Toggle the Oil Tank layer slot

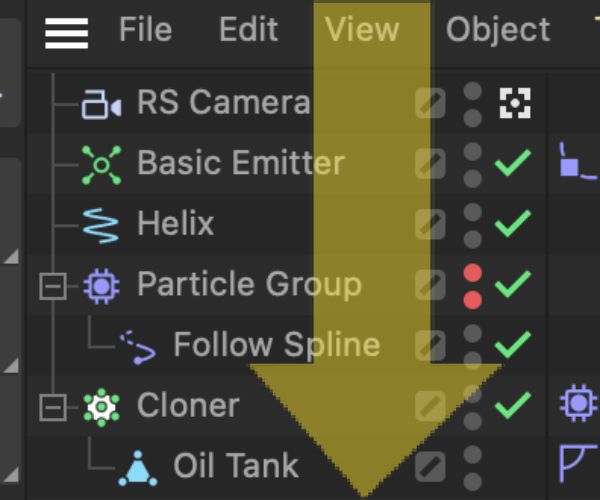point(430,467)
